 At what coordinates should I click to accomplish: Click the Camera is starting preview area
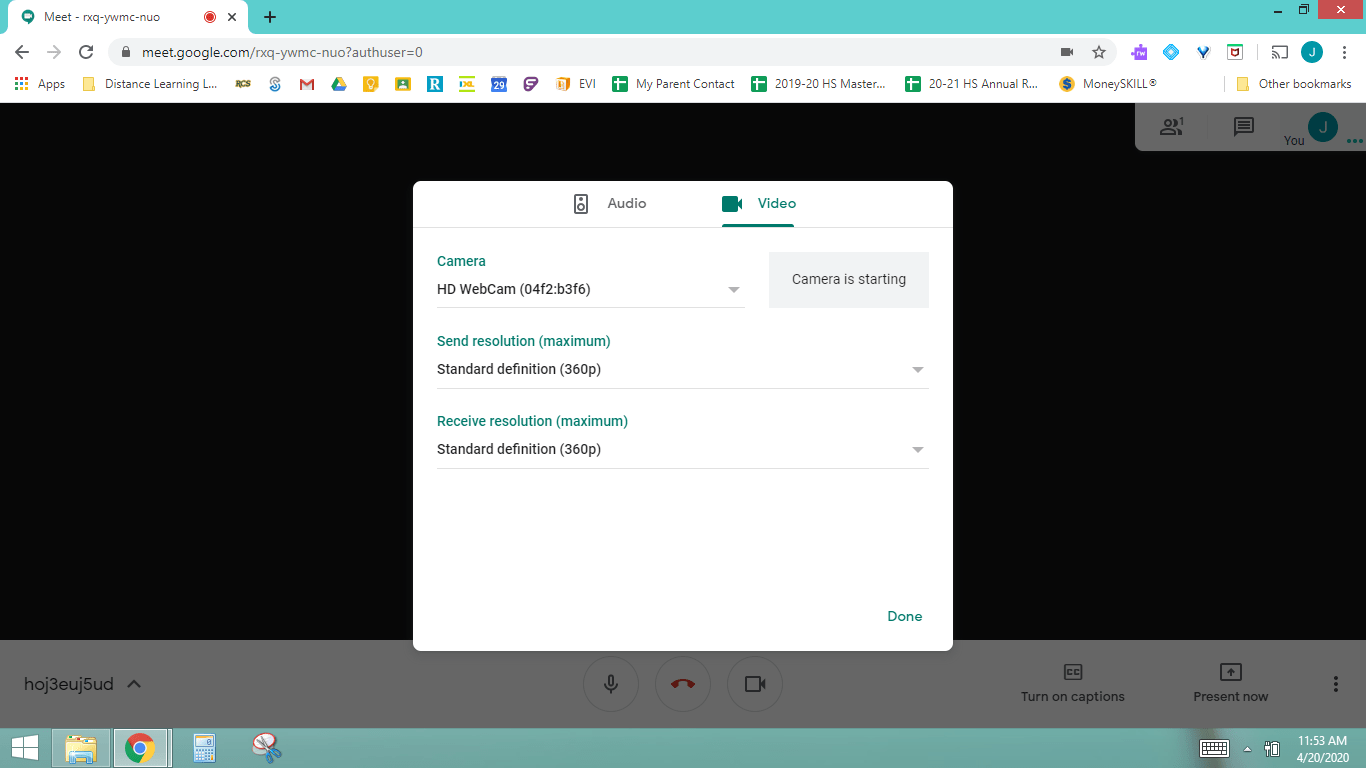tap(848, 280)
